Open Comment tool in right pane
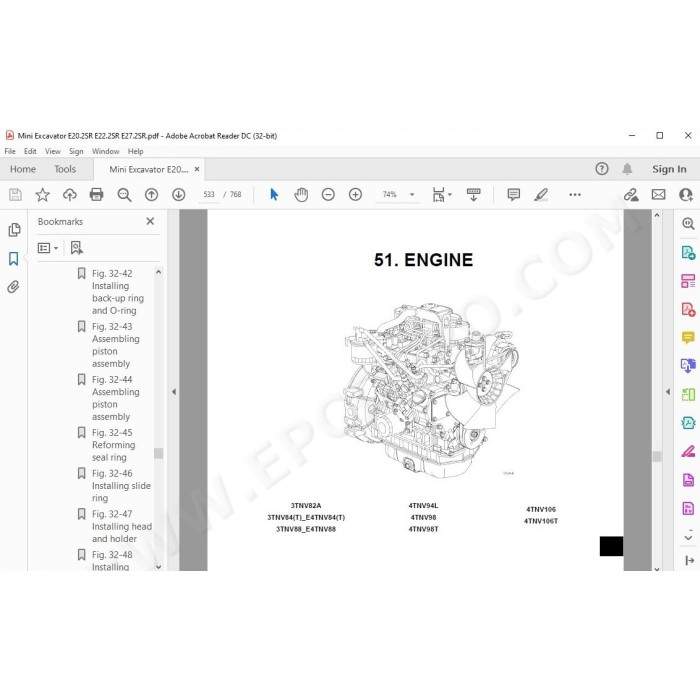Viewport: 700px width, 700px height. click(688, 338)
